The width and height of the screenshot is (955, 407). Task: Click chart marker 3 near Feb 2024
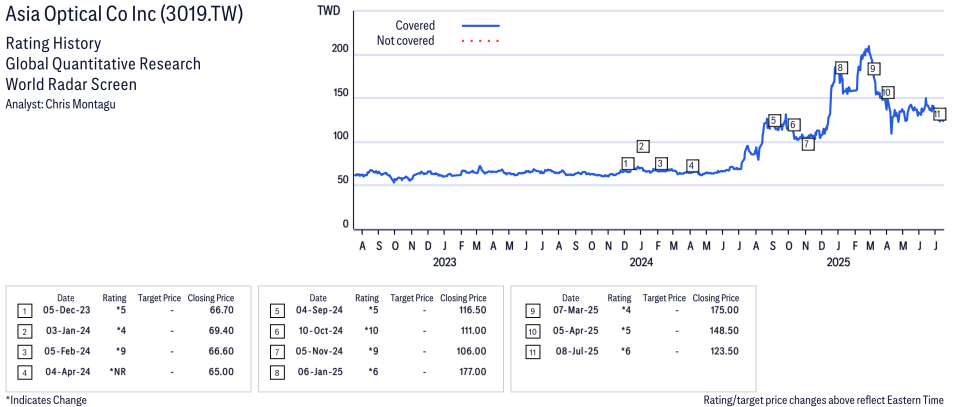coord(661,163)
